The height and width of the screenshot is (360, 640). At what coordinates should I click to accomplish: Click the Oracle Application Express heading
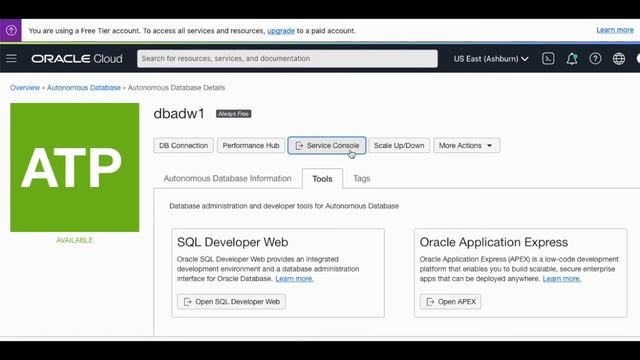point(494,242)
